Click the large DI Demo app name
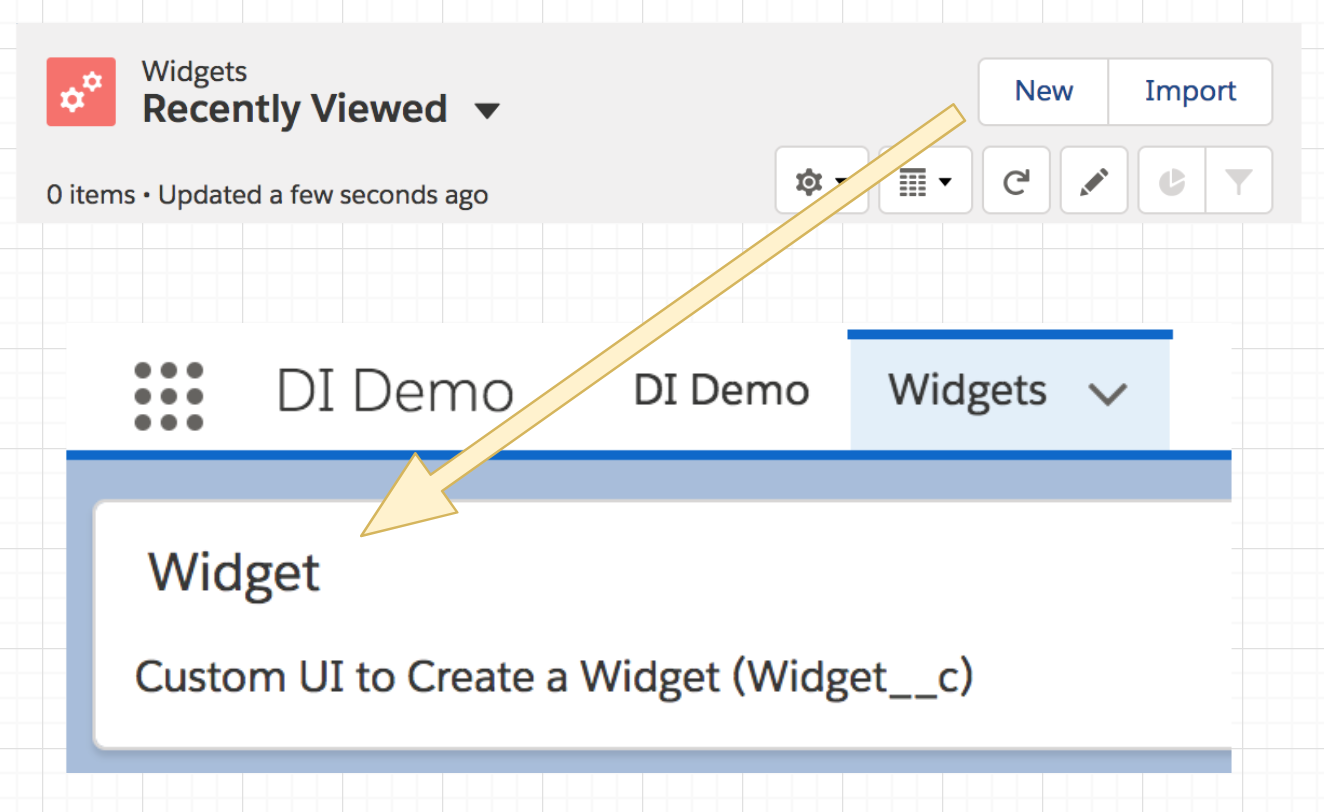Viewport: 1324px width, 812px height. pyautogui.click(x=394, y=392)
